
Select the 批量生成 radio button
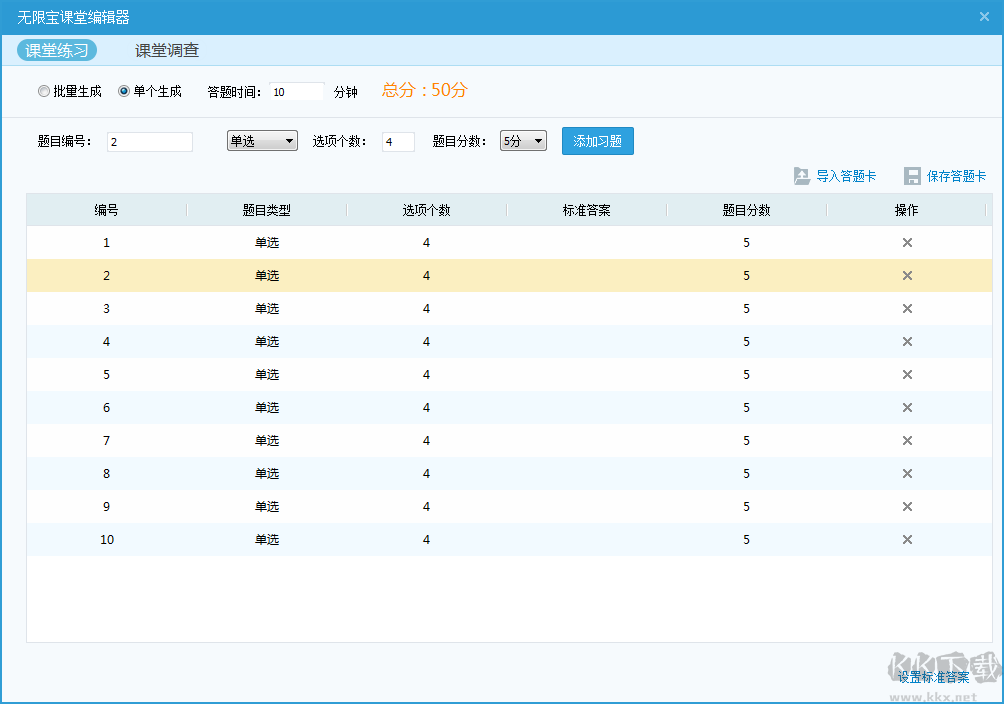coord(44,92)
